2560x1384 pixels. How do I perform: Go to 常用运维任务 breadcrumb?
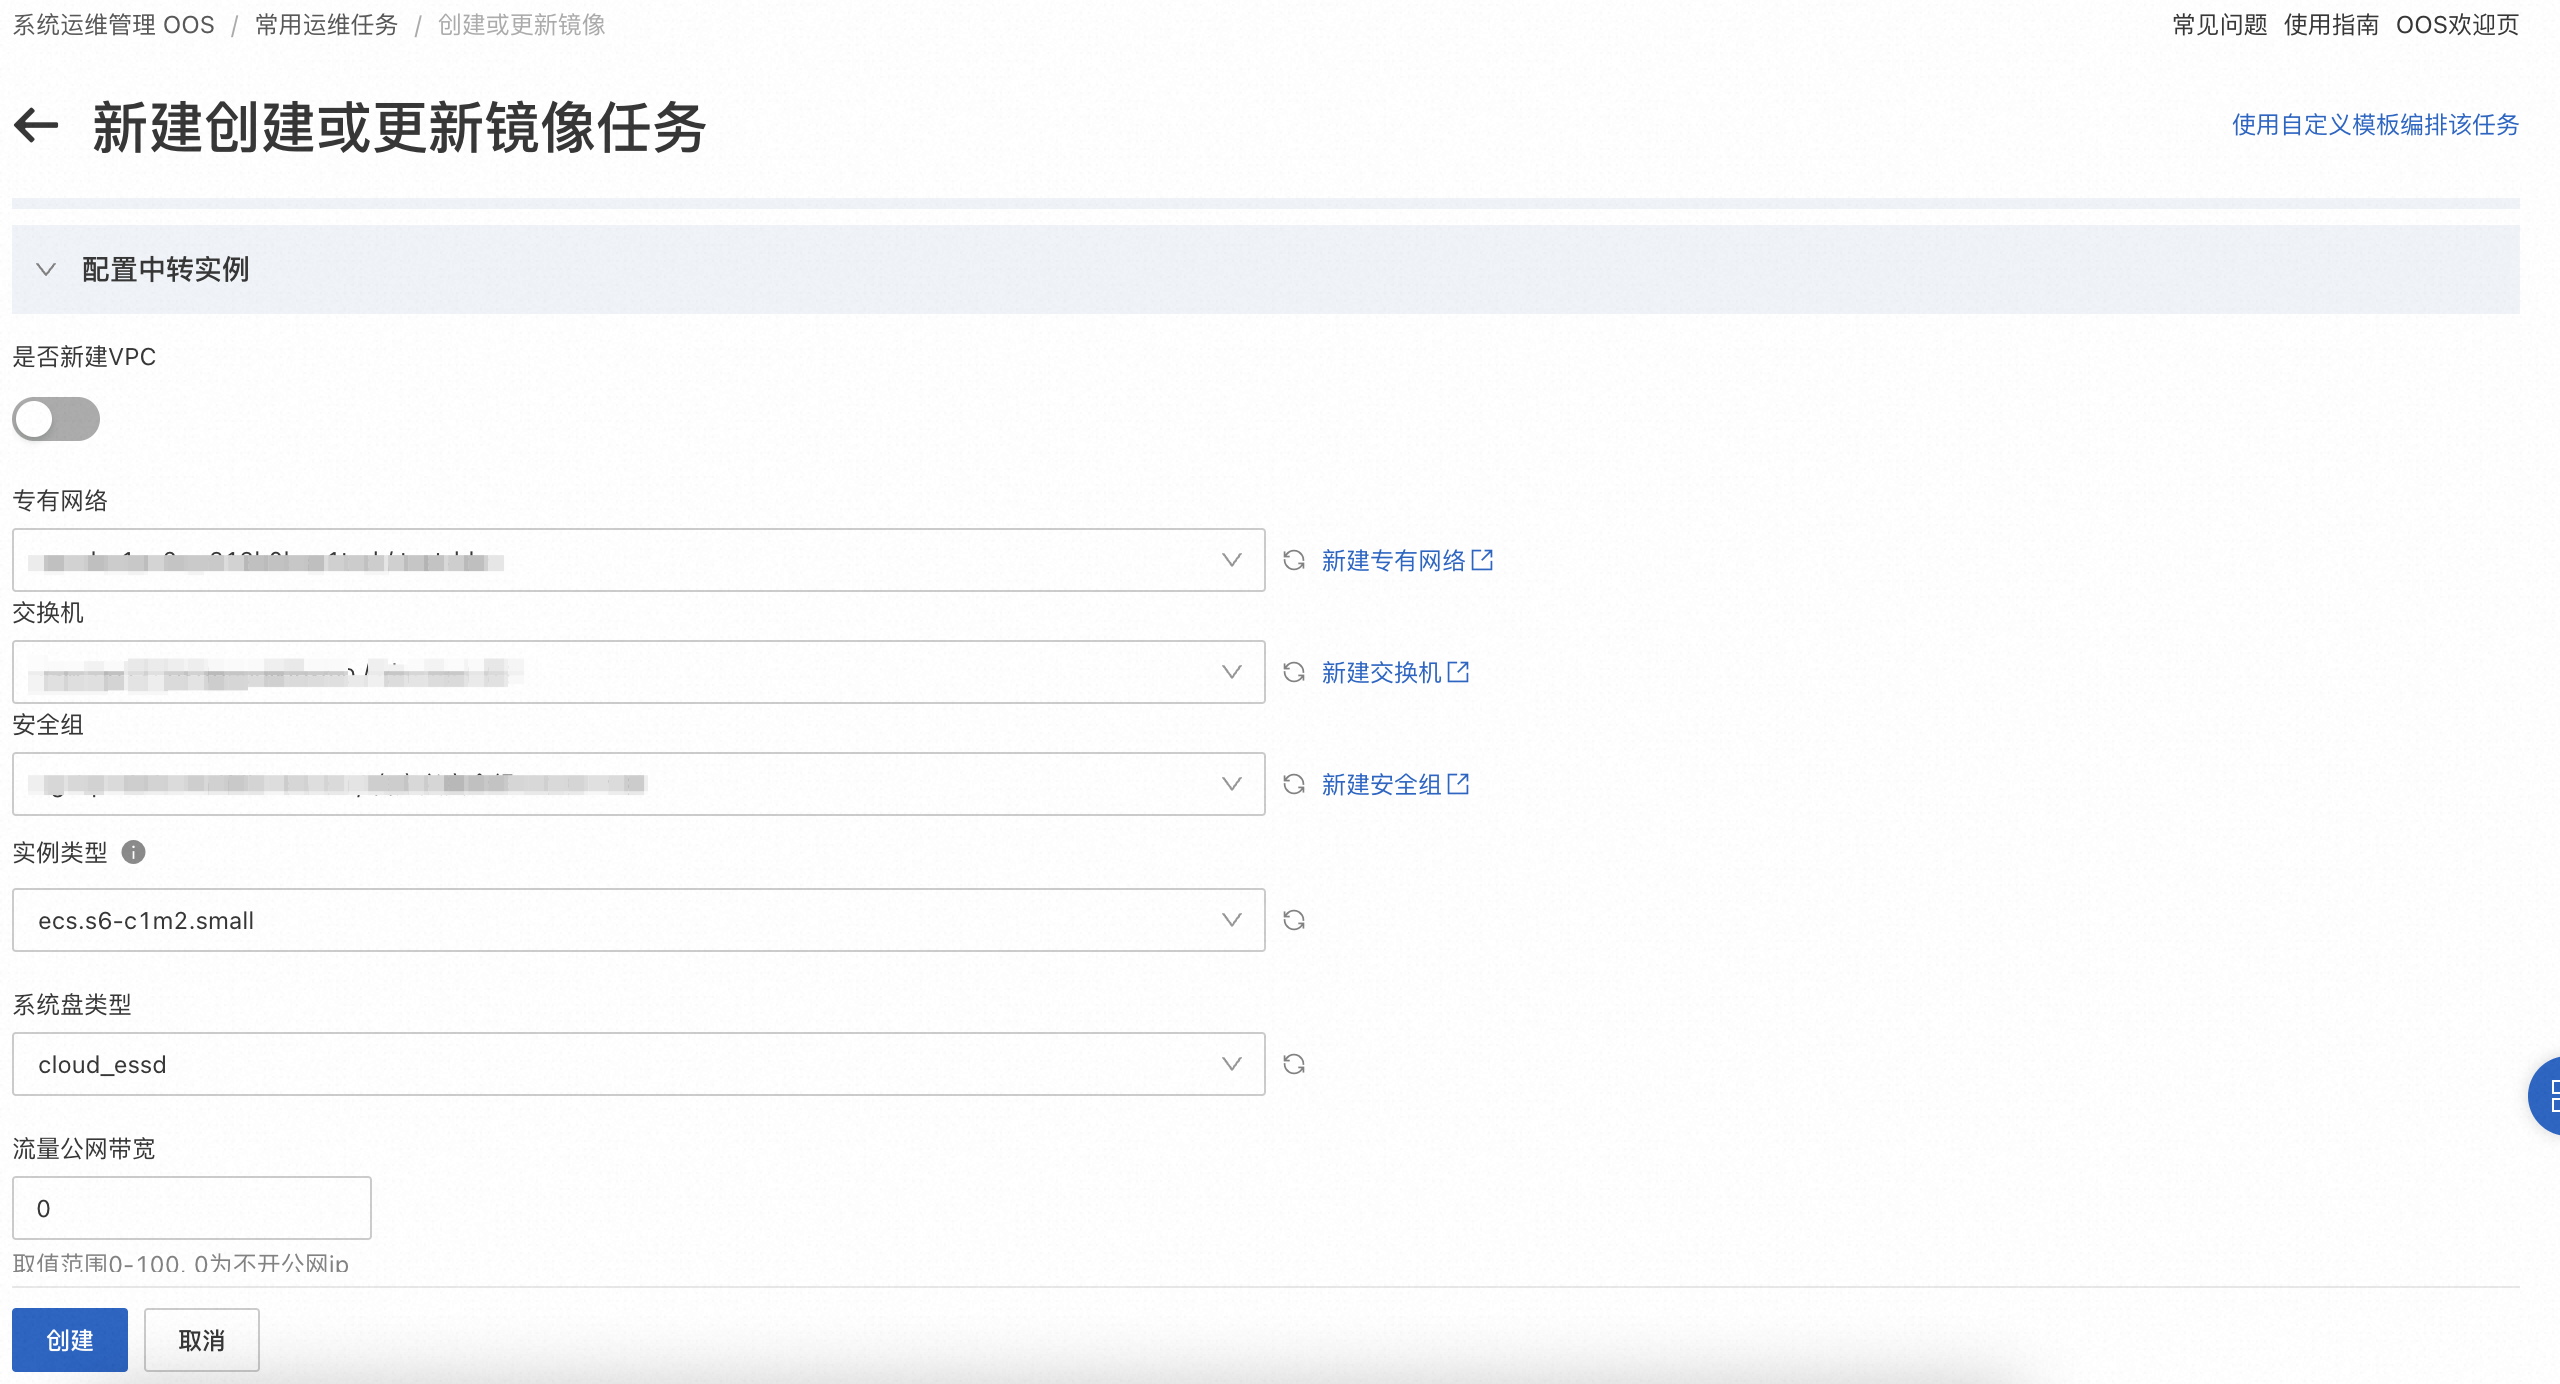coord(326,25)
